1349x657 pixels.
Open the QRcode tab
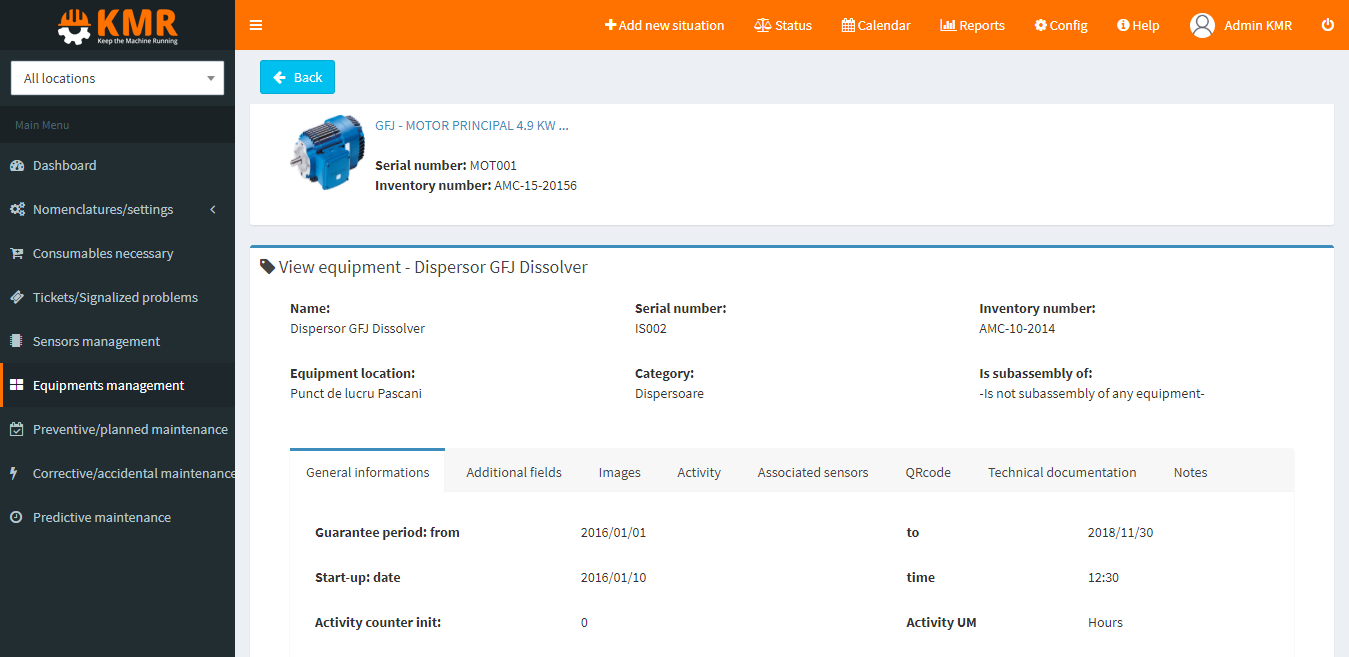tap(928, 472)
